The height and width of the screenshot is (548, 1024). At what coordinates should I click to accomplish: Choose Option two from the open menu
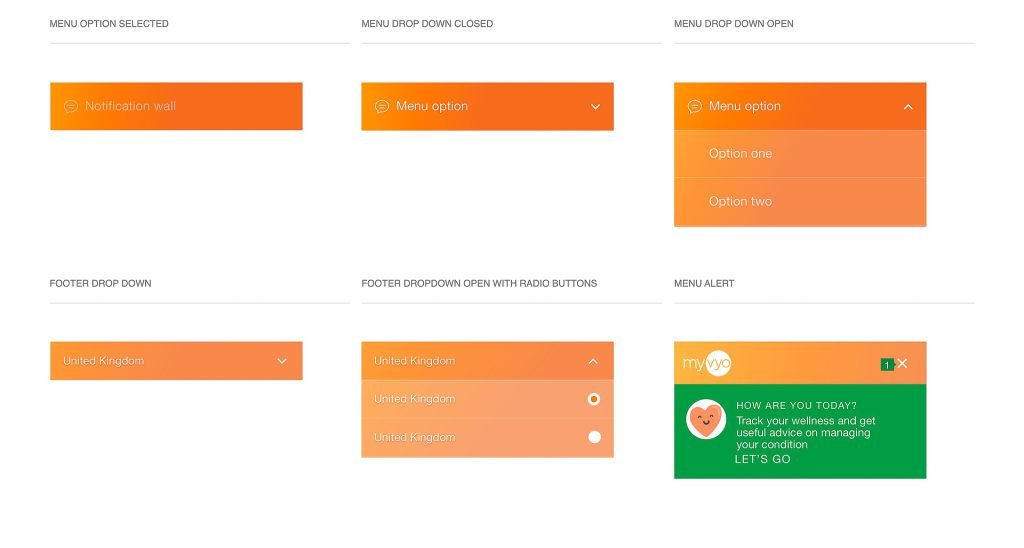coord(740,202)
